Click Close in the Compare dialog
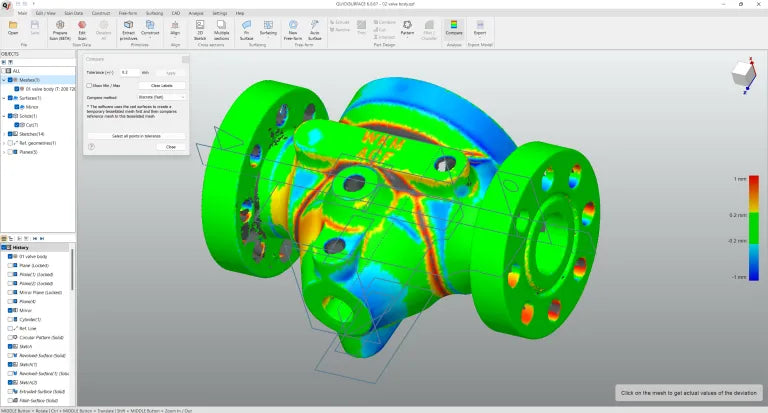 [x=170, y=146]
